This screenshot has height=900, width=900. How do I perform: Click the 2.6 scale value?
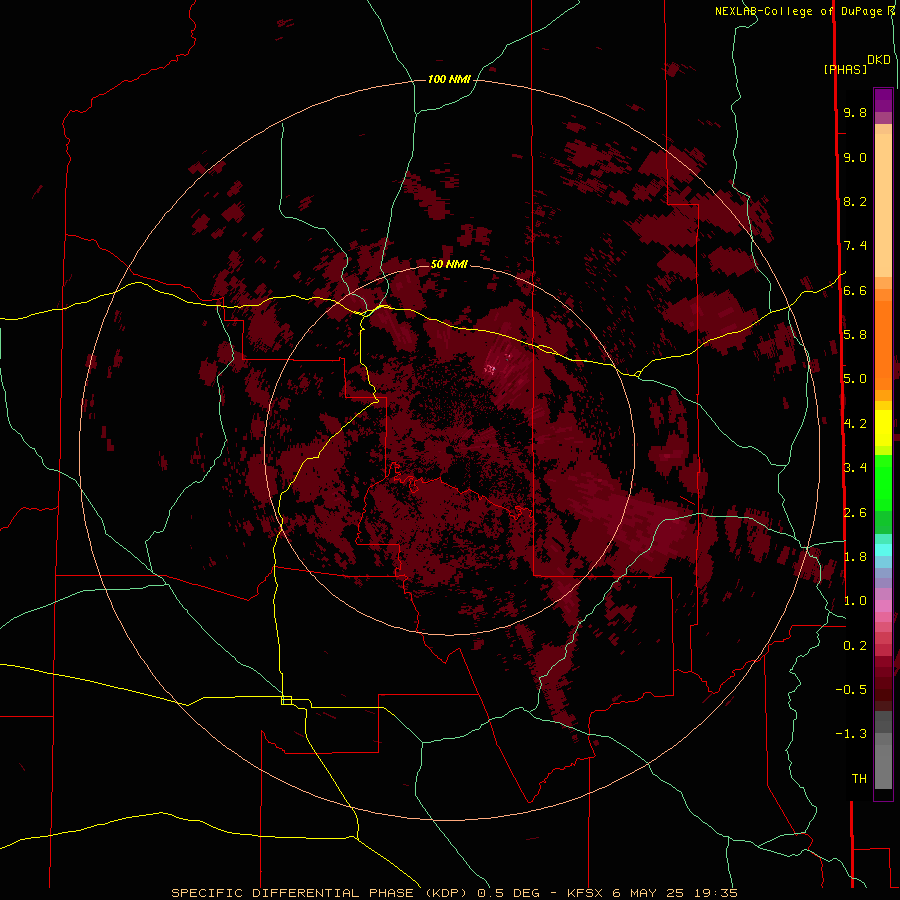pos(855,513)
